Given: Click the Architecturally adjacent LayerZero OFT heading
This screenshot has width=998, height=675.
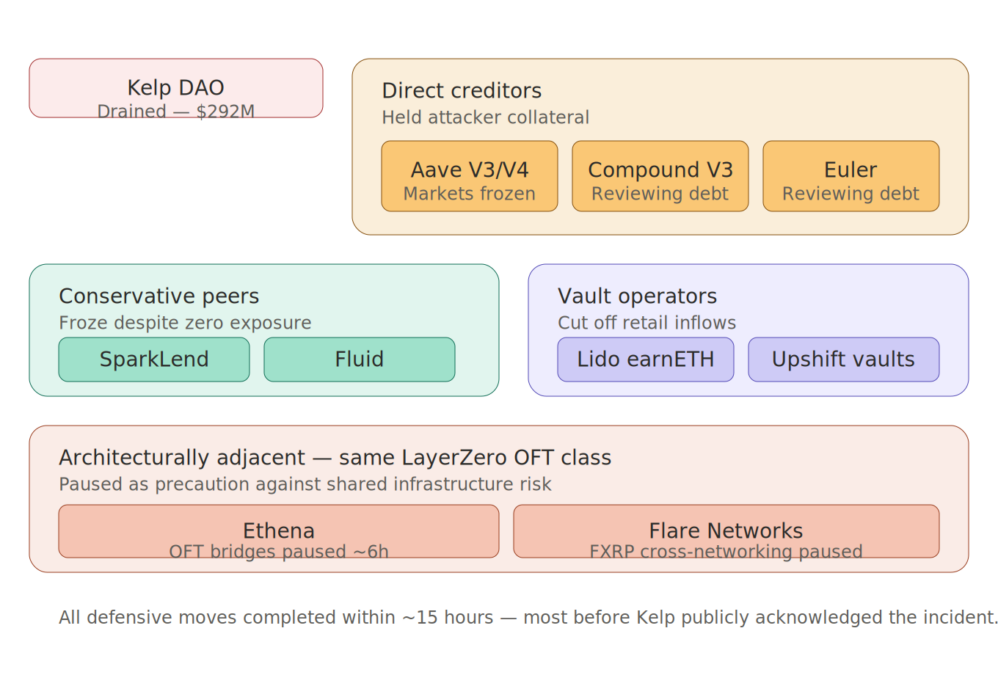Looking at the screenshot, I should point(334,458).
